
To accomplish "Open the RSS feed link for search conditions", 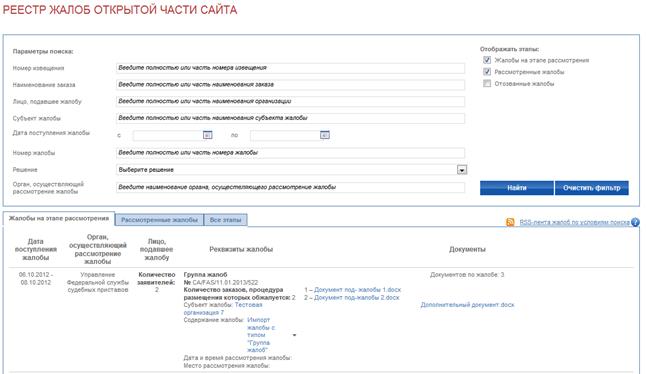I will (x=574, y=222).
